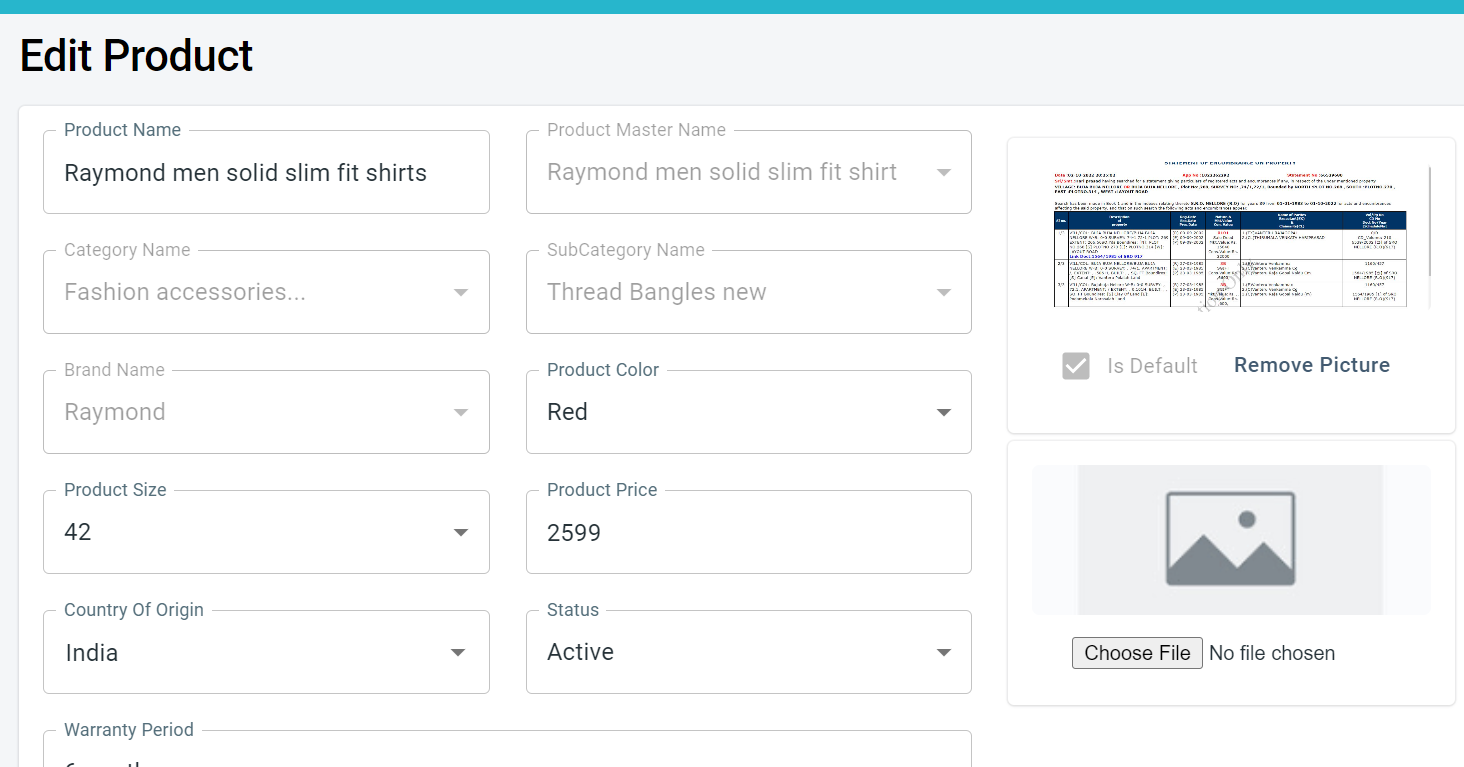Open the Product Size dropdown
Image resolution: width=1464 pixels, height=767 pixels.
(x=266, y=532)
